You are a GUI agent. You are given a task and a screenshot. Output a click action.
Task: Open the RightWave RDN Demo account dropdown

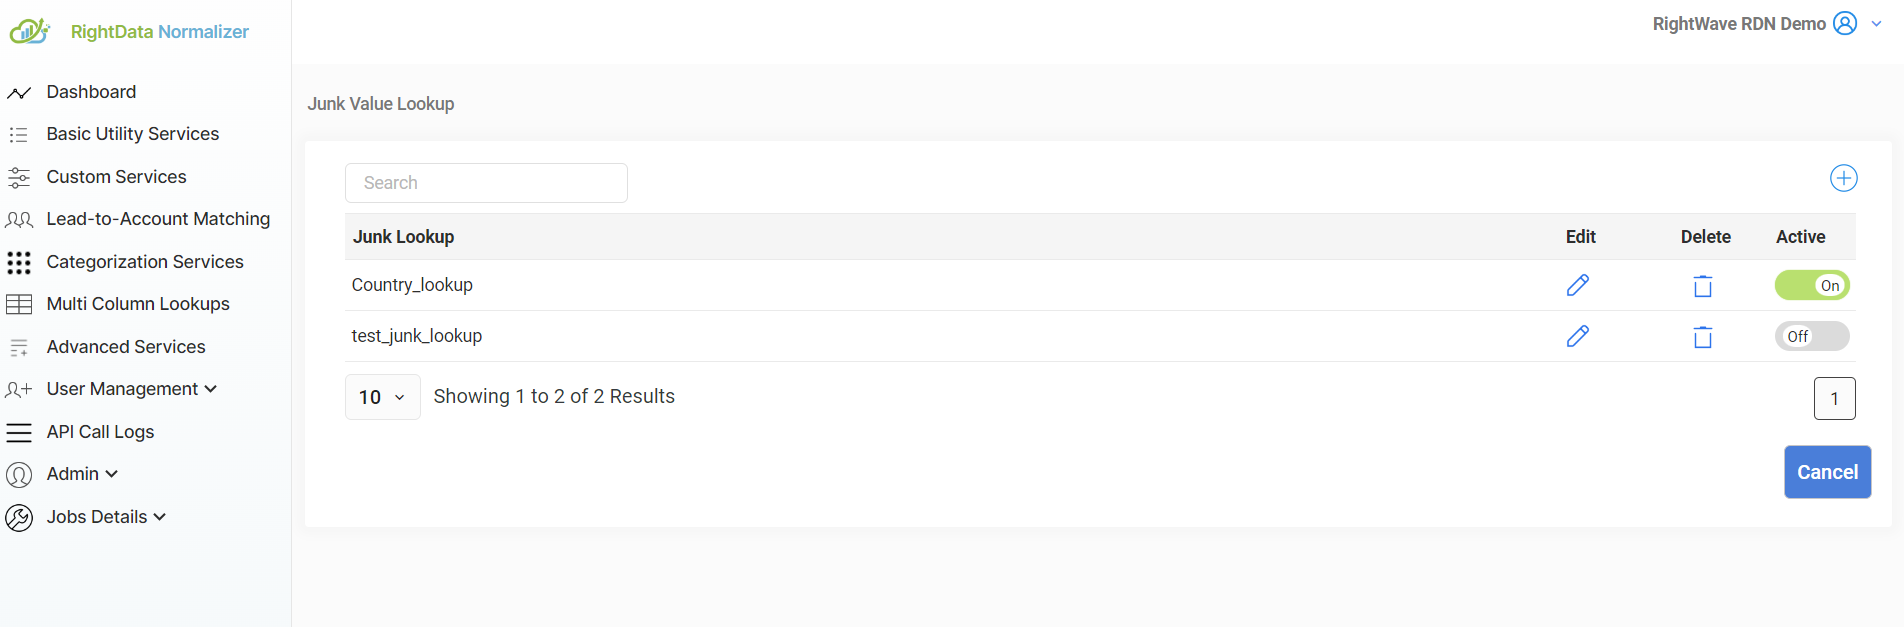pos(1876,24)
